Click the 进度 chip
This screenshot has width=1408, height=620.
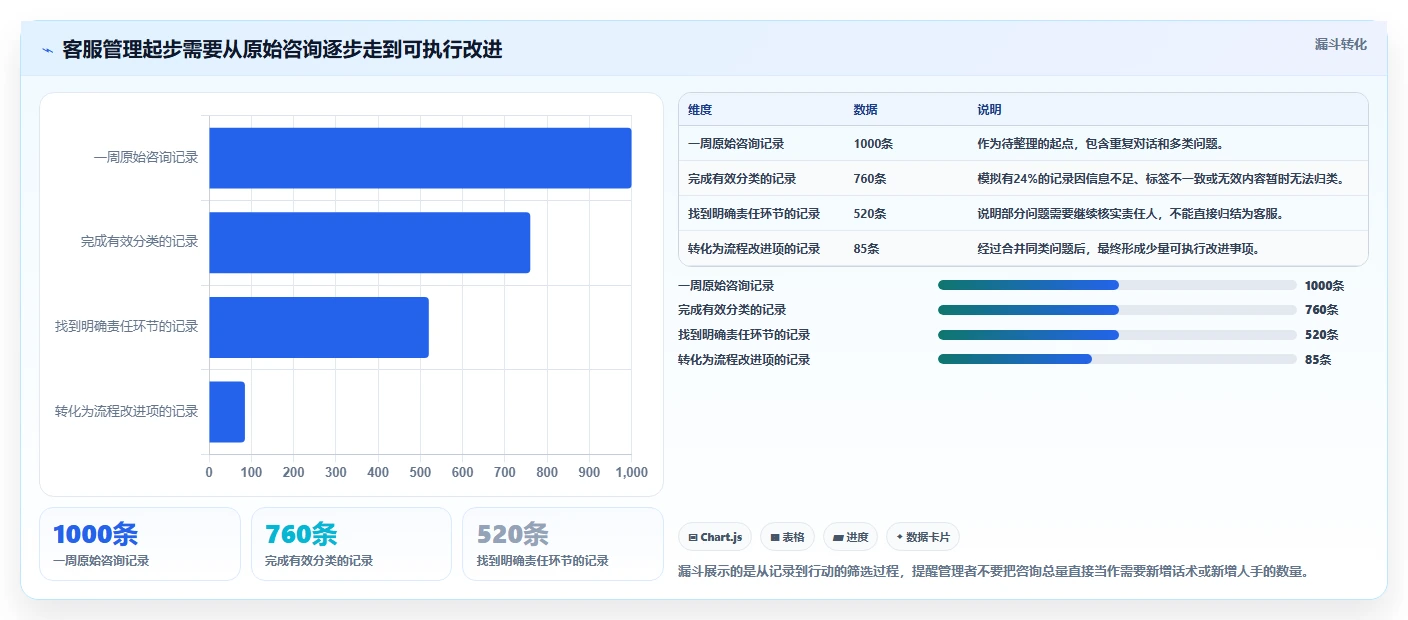[850, 537]
